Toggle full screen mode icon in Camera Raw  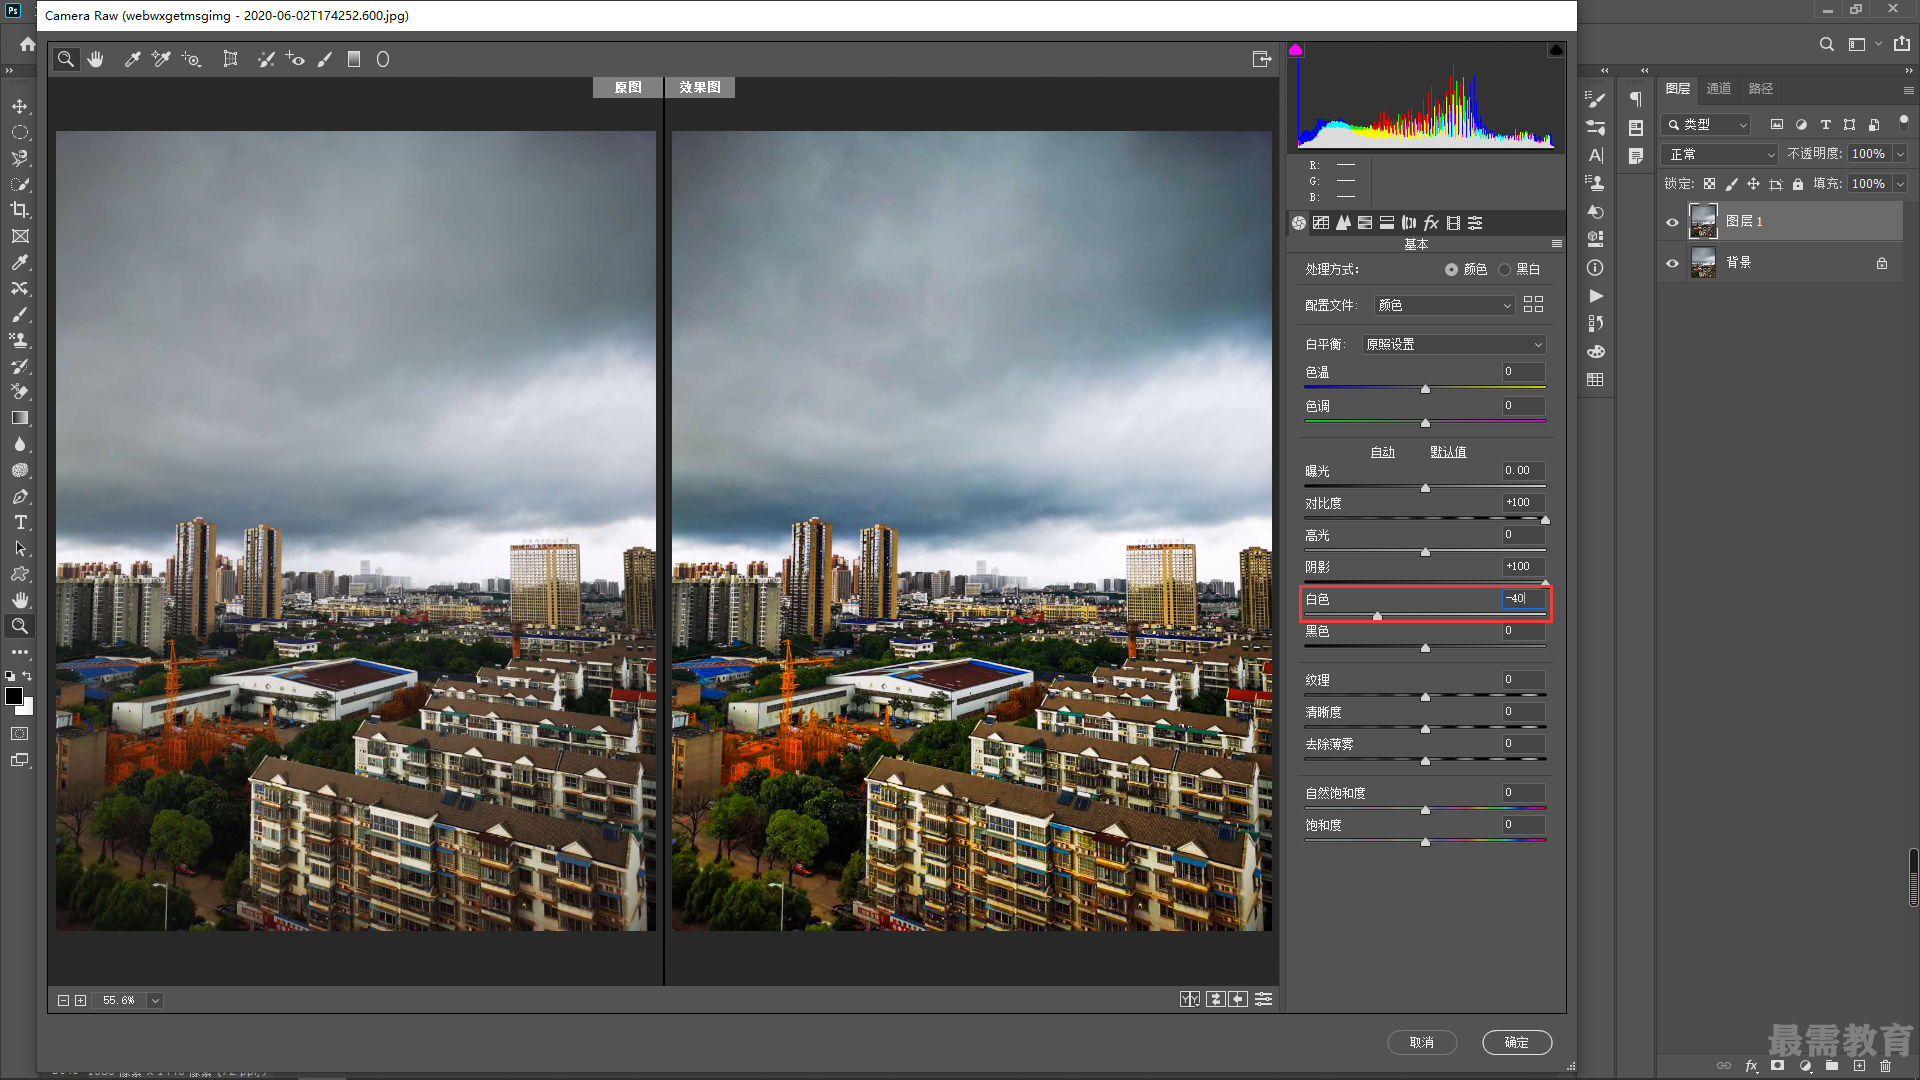tap(1262, 59)
